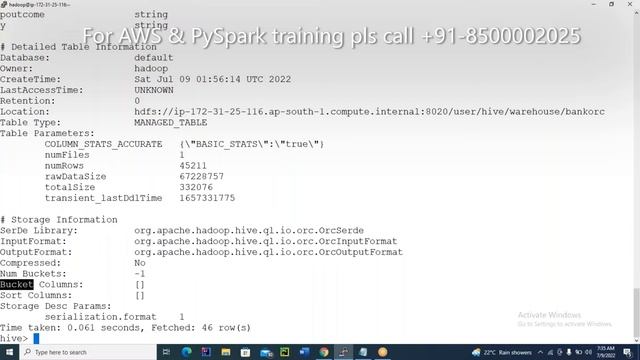Click the transient_lastDdlTime value 1657331775
The width and height of the screenshot is (640, 360).
click(207, 198)
